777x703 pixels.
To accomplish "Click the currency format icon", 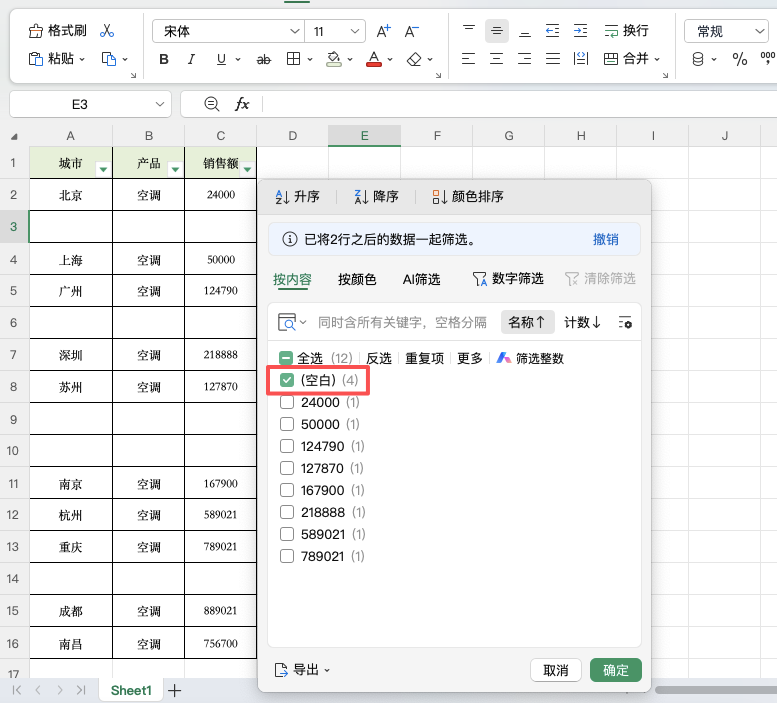I will click(698, 59).
